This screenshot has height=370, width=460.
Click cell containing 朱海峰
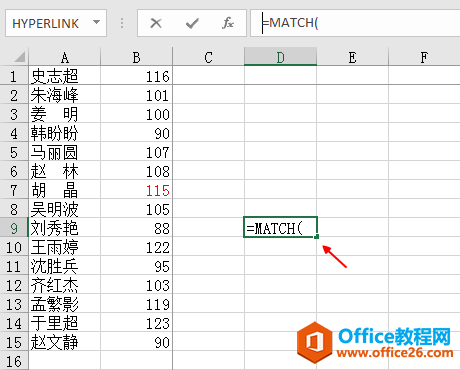click(65, 95)
